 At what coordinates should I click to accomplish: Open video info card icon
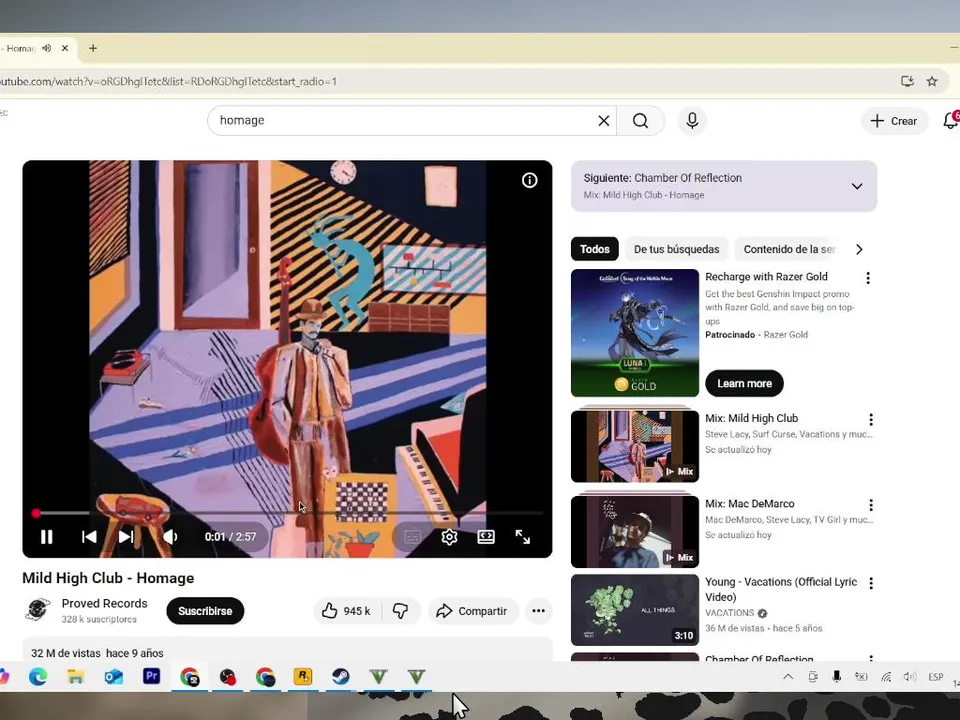click(x=530, y=180)
